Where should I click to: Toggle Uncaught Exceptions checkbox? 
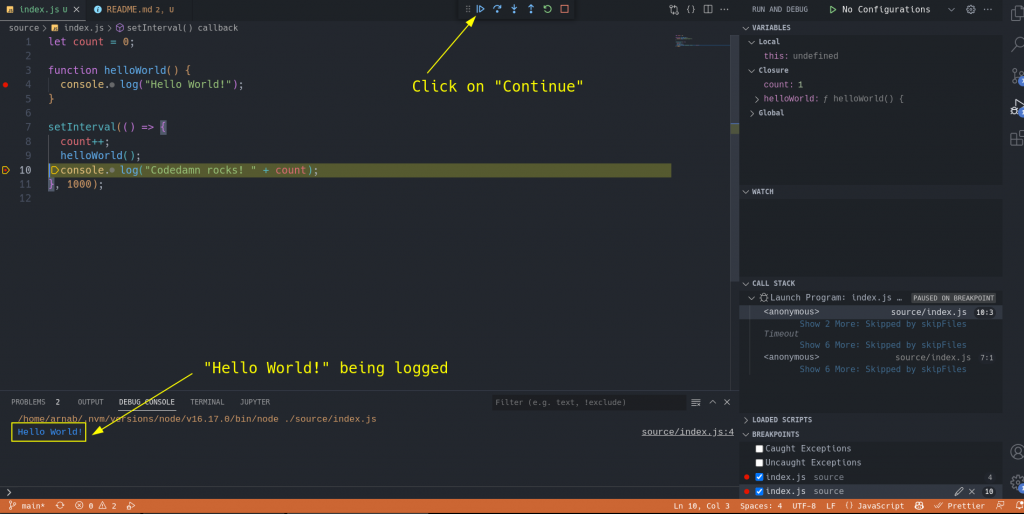pyautogui.click(x=760, y=463)
